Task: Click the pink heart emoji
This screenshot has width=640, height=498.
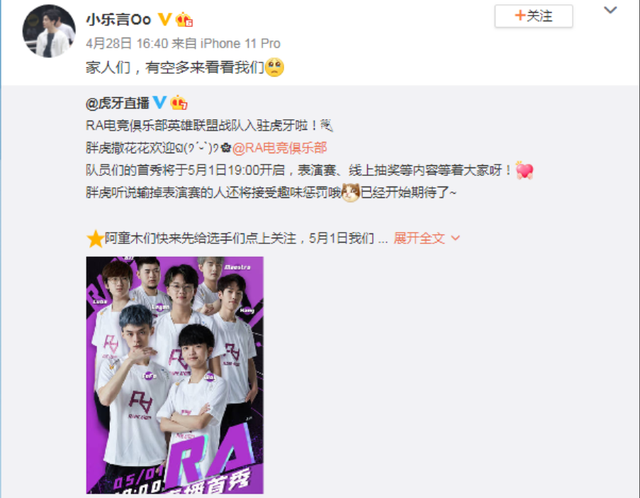Action: click(524, 170)
